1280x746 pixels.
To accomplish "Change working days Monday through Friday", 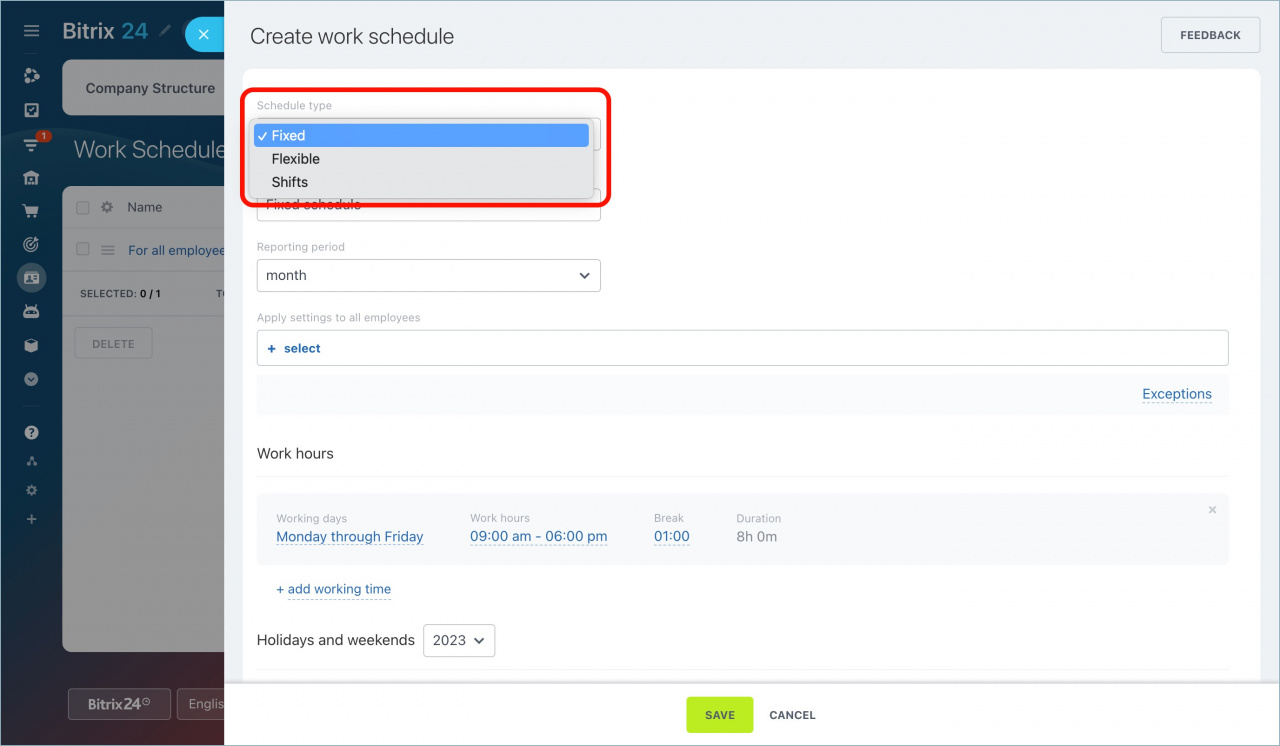I will (350, 537).
